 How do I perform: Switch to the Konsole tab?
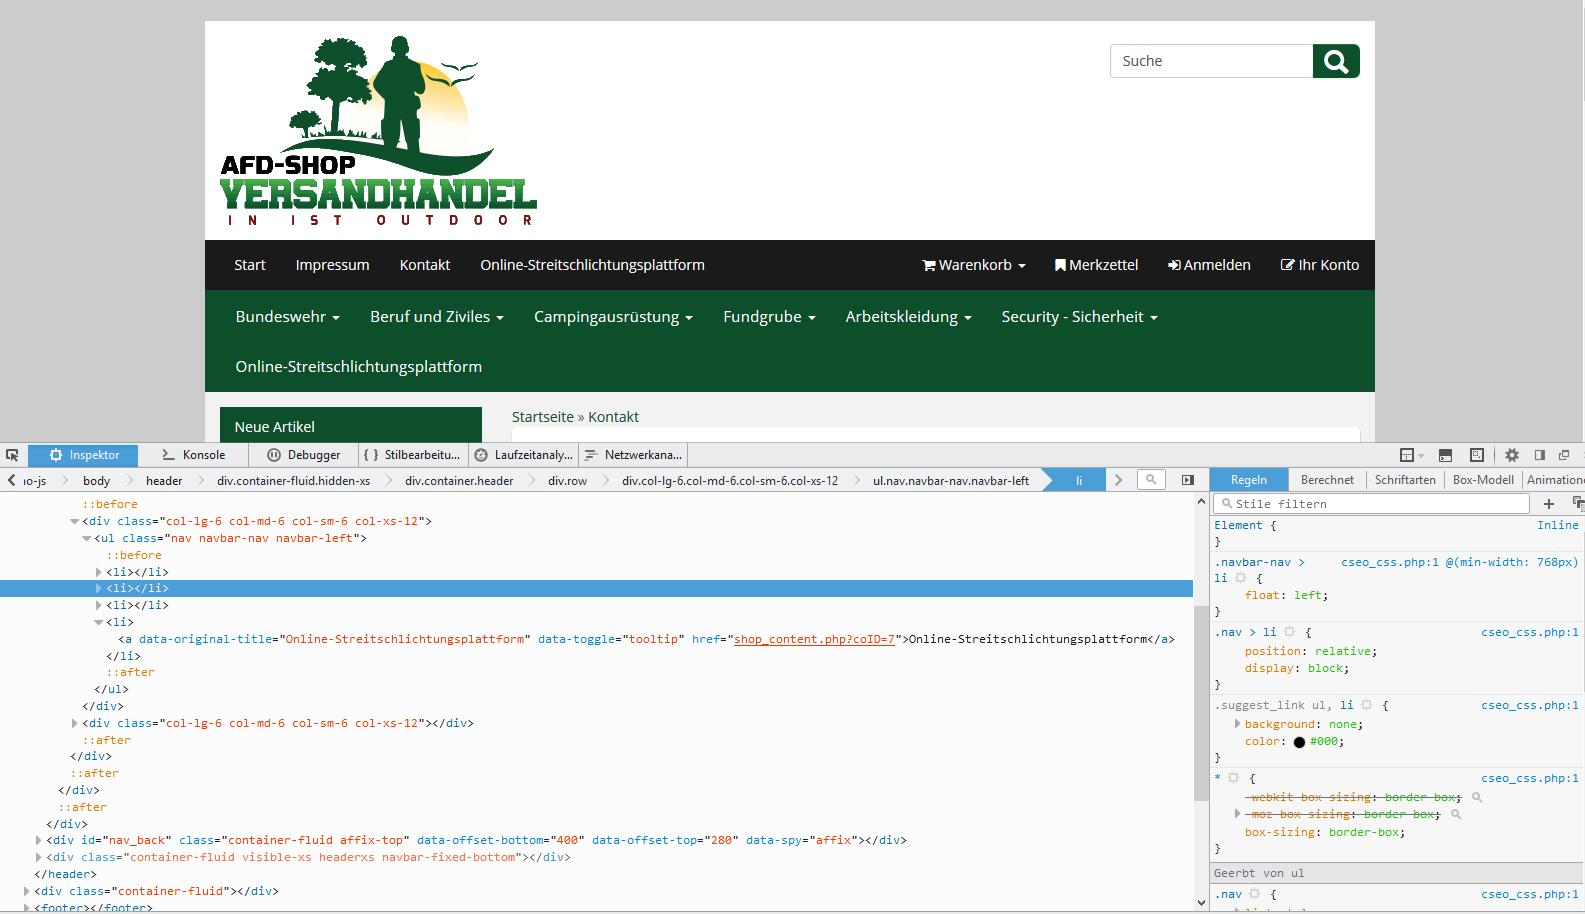click(194, 455)
